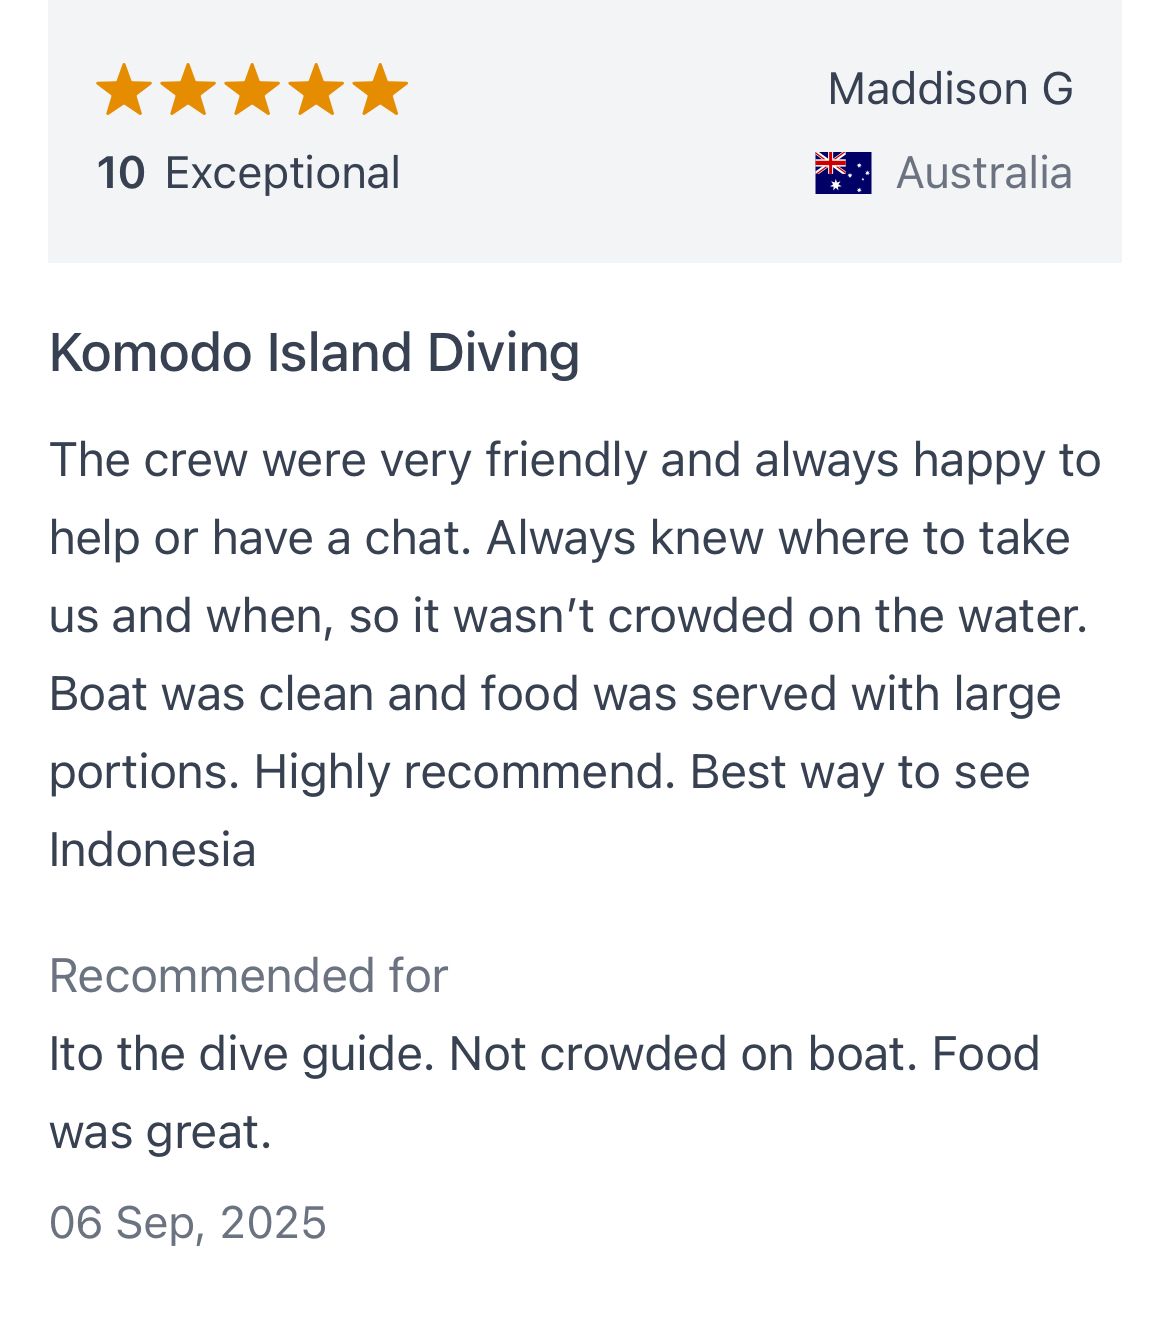Click the second orange rating star
The width and height of the screenshot is (1170, 1320).
point(188,90)
